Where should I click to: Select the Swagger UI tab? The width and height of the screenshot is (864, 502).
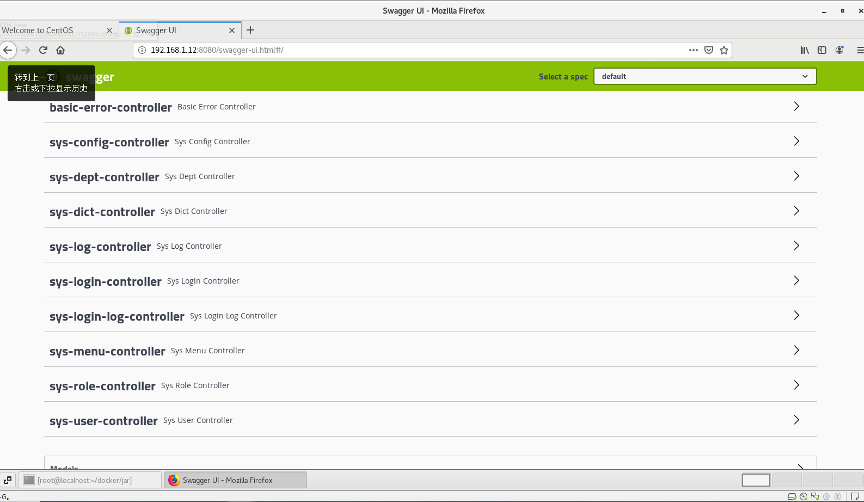click(180, 30)
